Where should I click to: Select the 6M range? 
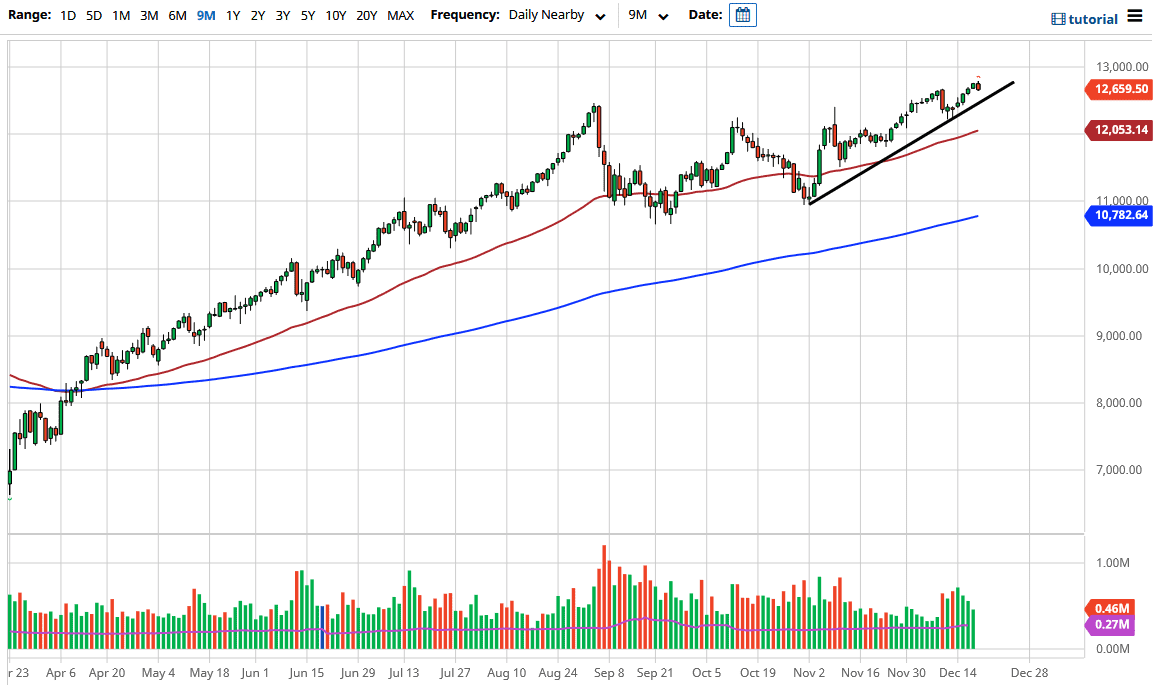[177, 15]
